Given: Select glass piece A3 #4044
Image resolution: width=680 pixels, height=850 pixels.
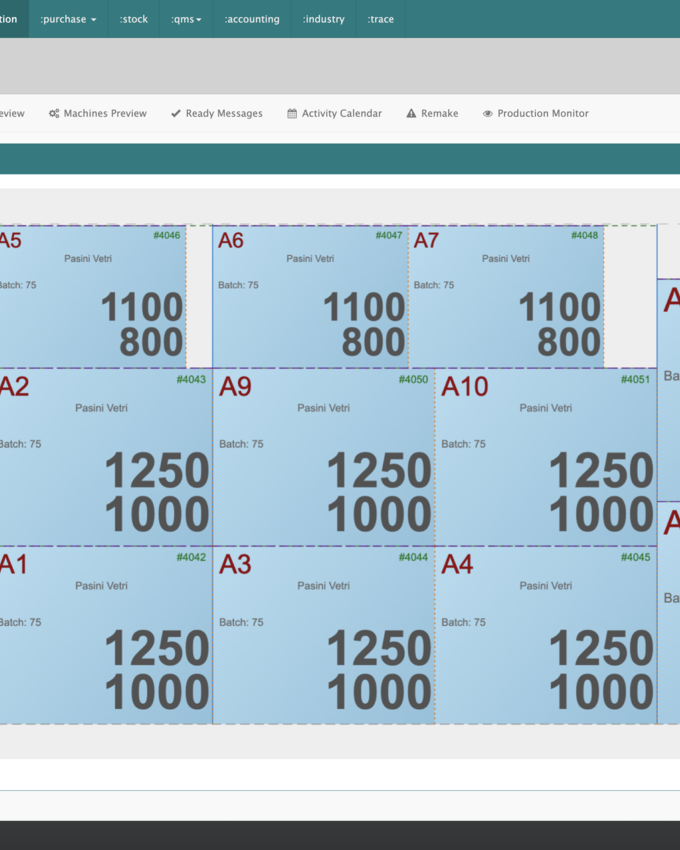Looking at the screenshot, I should [x=324, y=635].
